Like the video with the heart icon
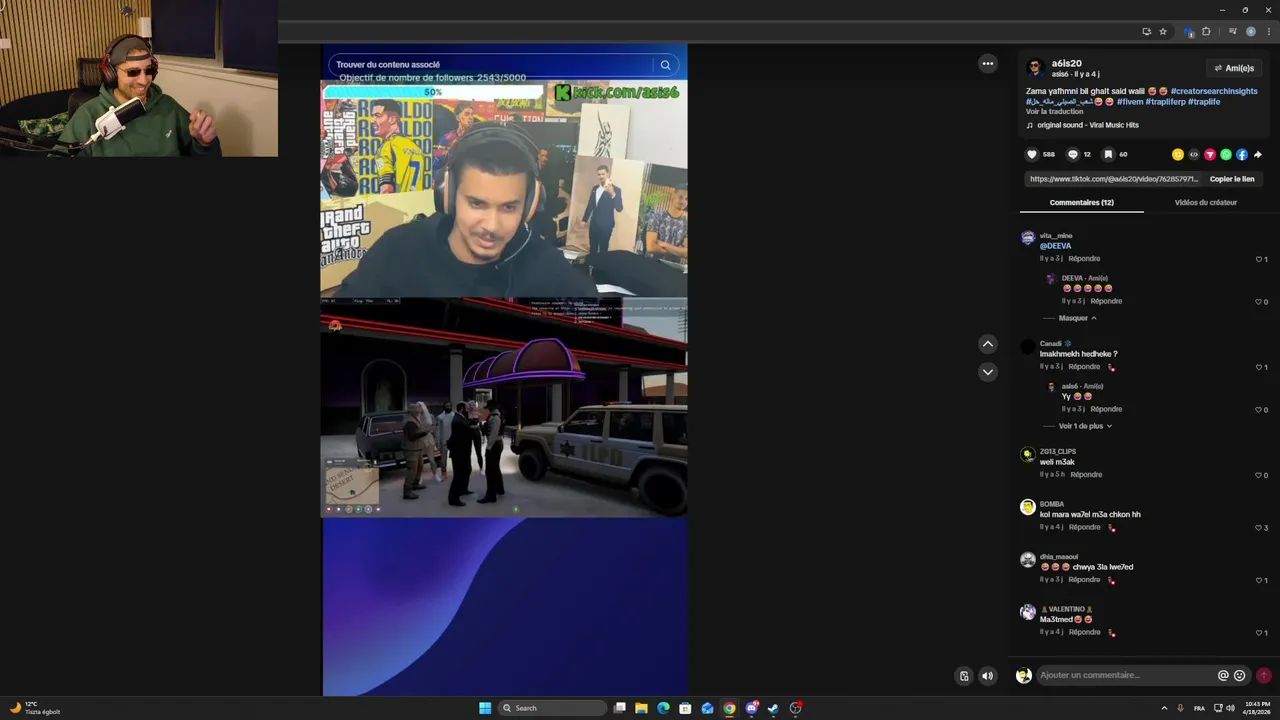 (x=1032, y=155)
